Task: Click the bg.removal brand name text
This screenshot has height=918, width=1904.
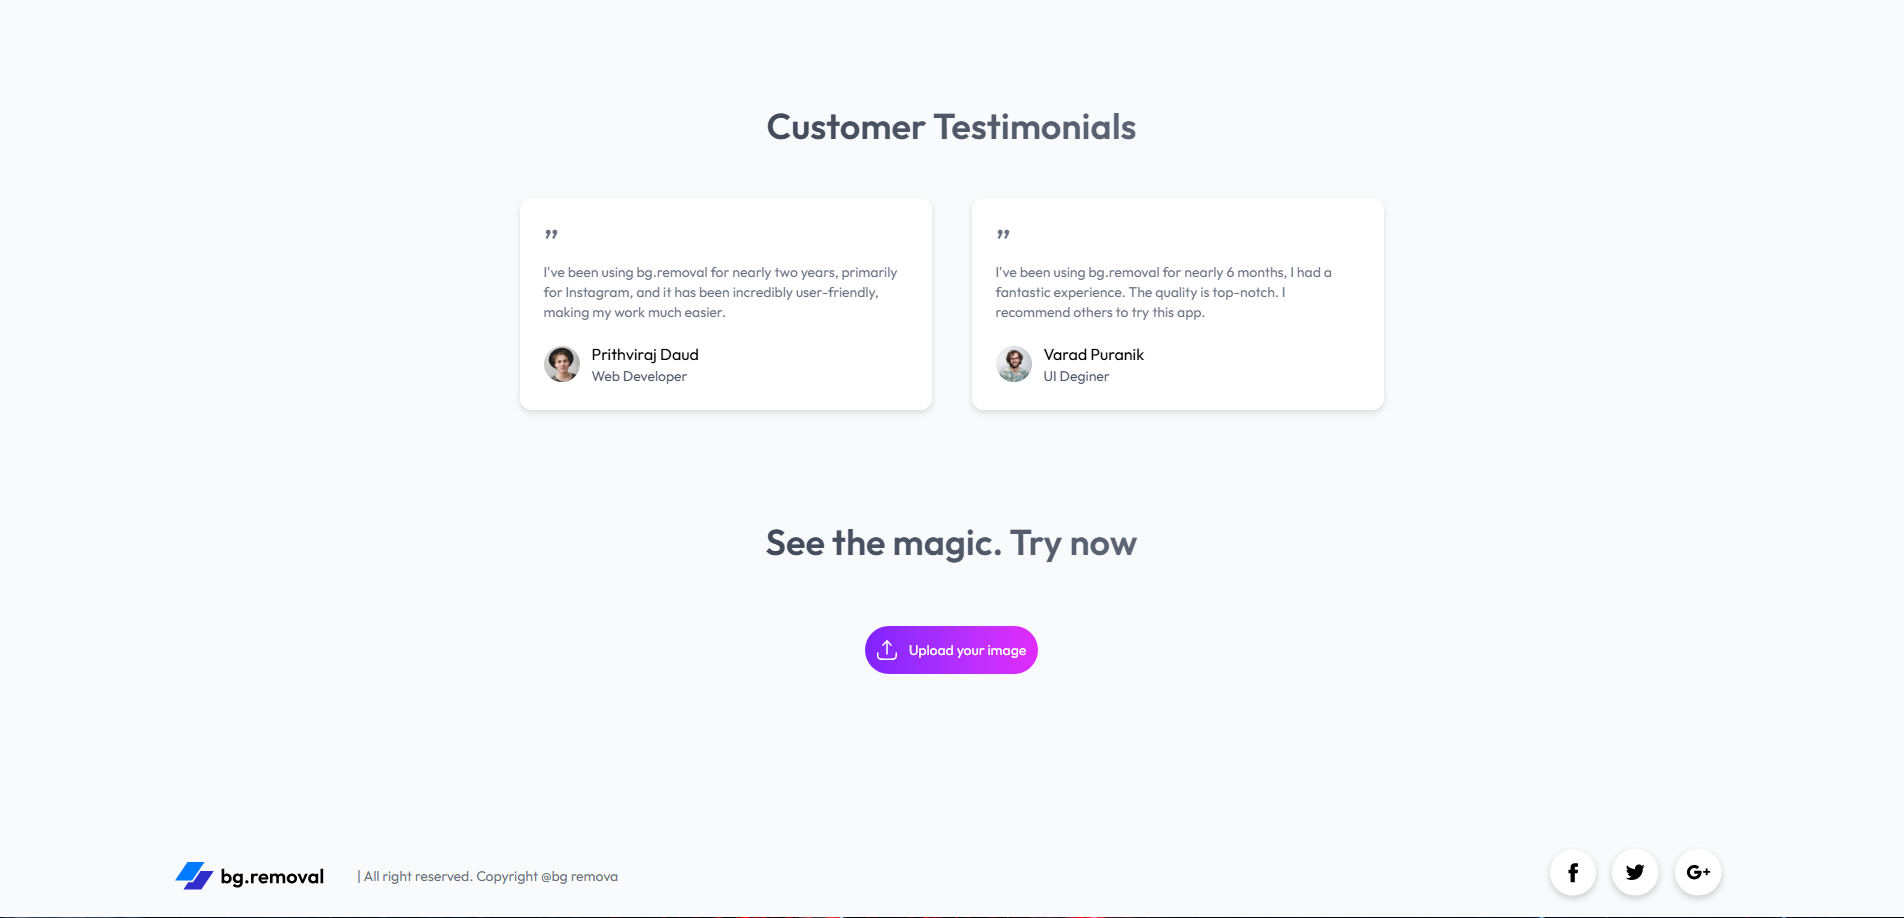Action: (x=272, y=877)
